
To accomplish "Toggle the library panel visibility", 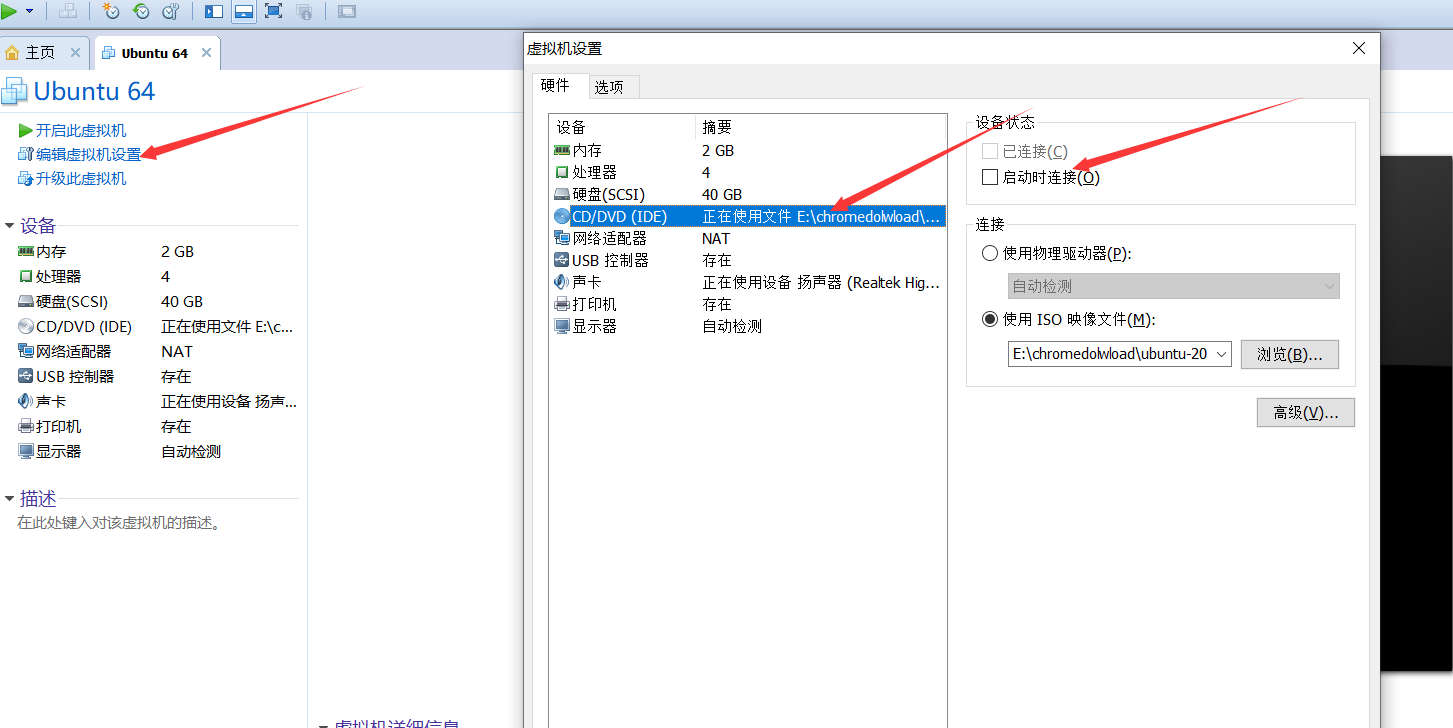I will click(212, 11).
